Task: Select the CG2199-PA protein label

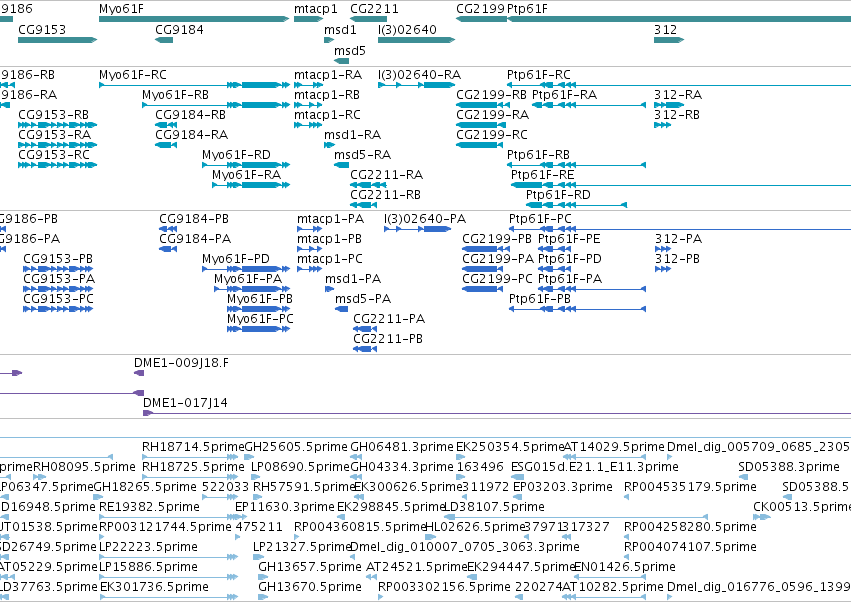Action: click(498, 258)
